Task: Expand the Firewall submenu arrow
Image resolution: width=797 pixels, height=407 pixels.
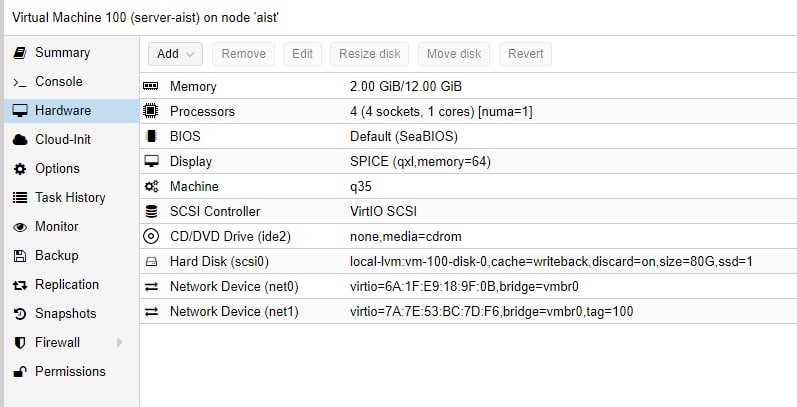Action: point(119,342)
